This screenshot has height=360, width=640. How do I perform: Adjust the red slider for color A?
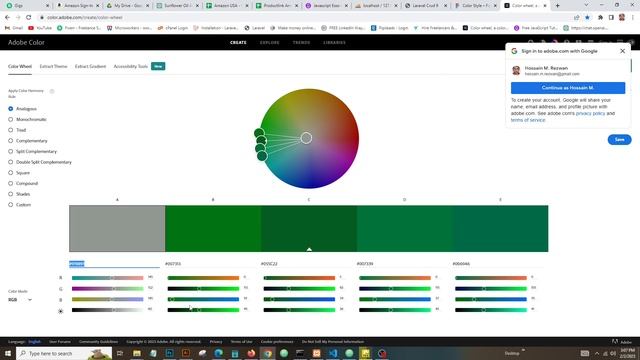click(x=108, y=278)
